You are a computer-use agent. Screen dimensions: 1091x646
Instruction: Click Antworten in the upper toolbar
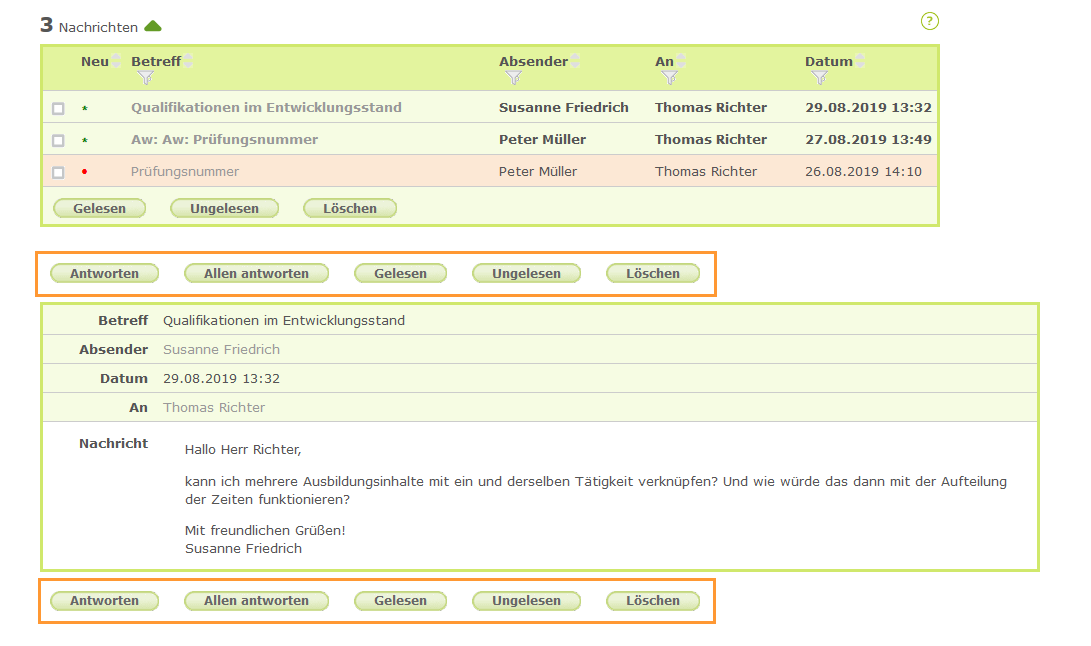coord(104,273)
